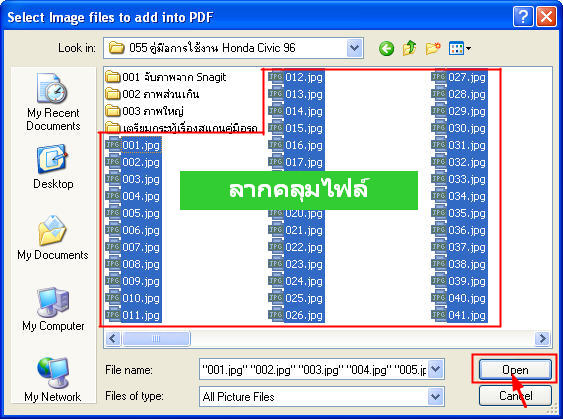Open My Recent Documents place
563x419 pixels.
click(53, 102)
